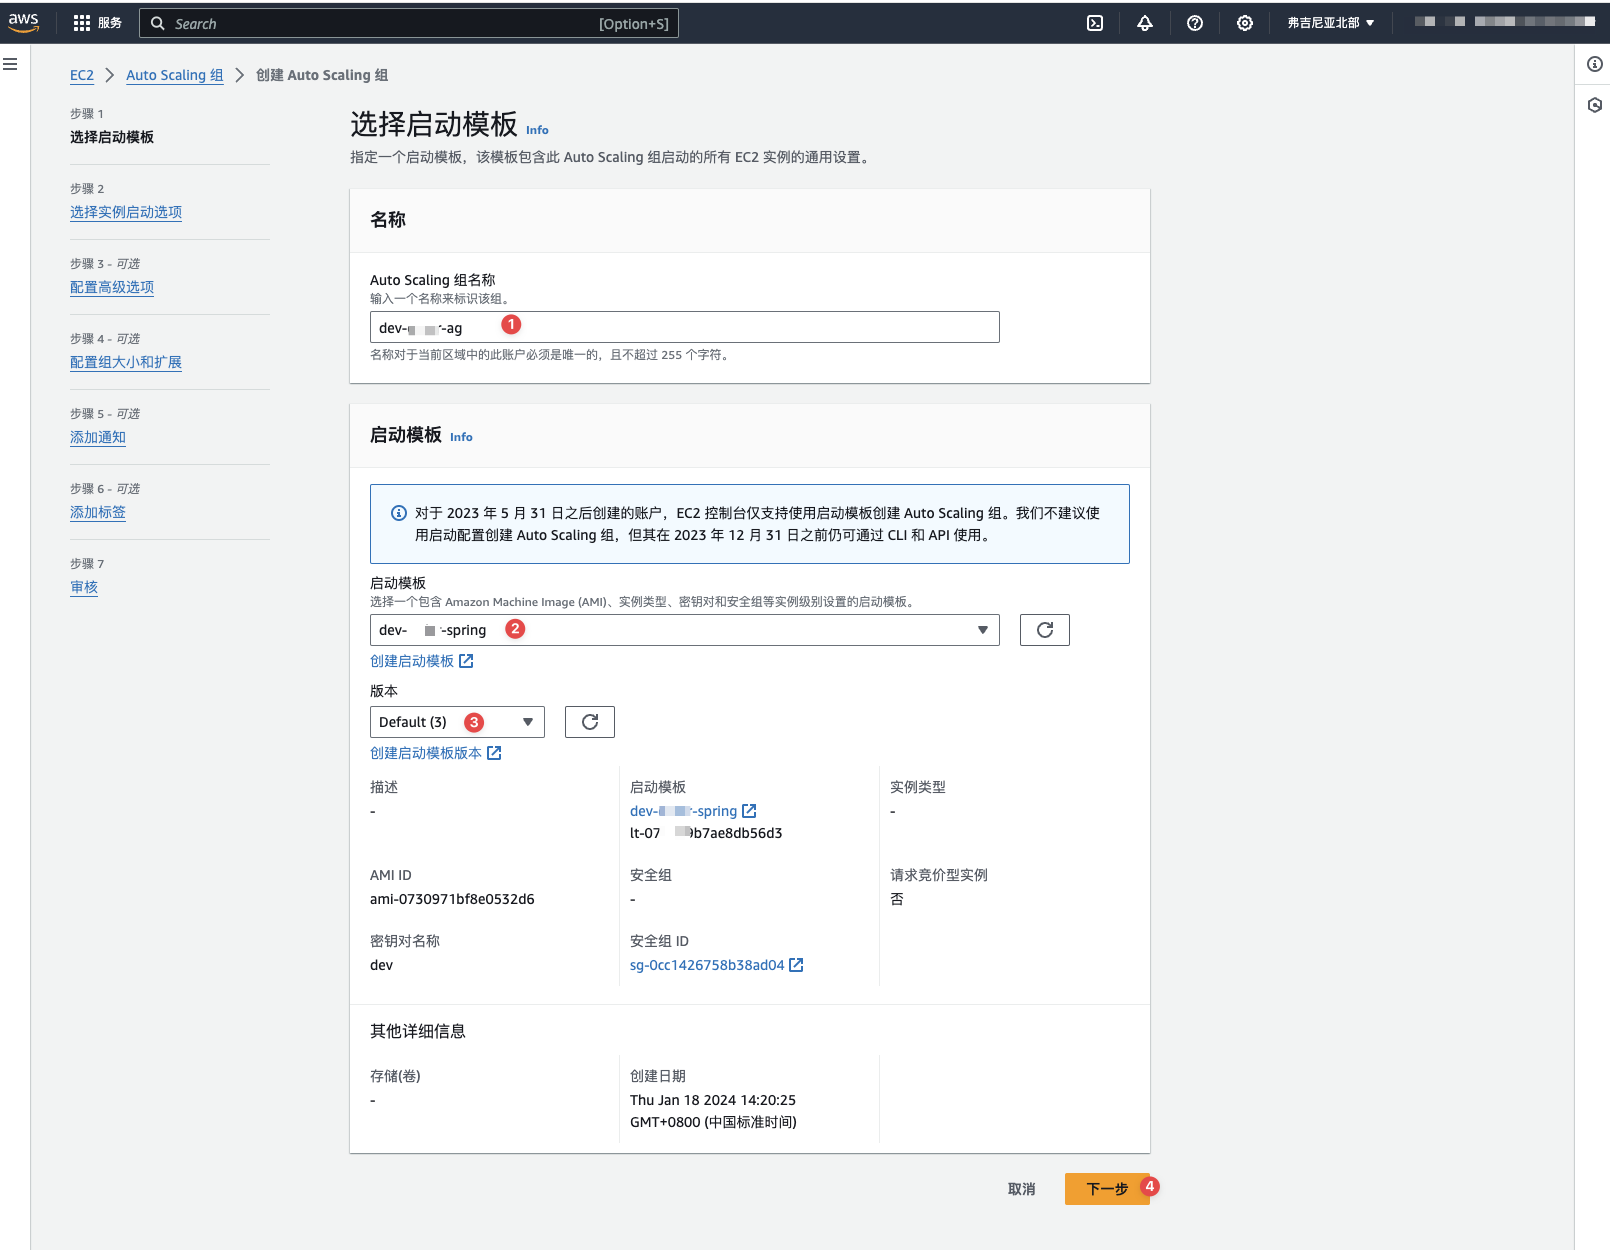Click the EC2 breadcrumb link
The height and width of the screenshot is (1250, 1610).
click(82, 75)
